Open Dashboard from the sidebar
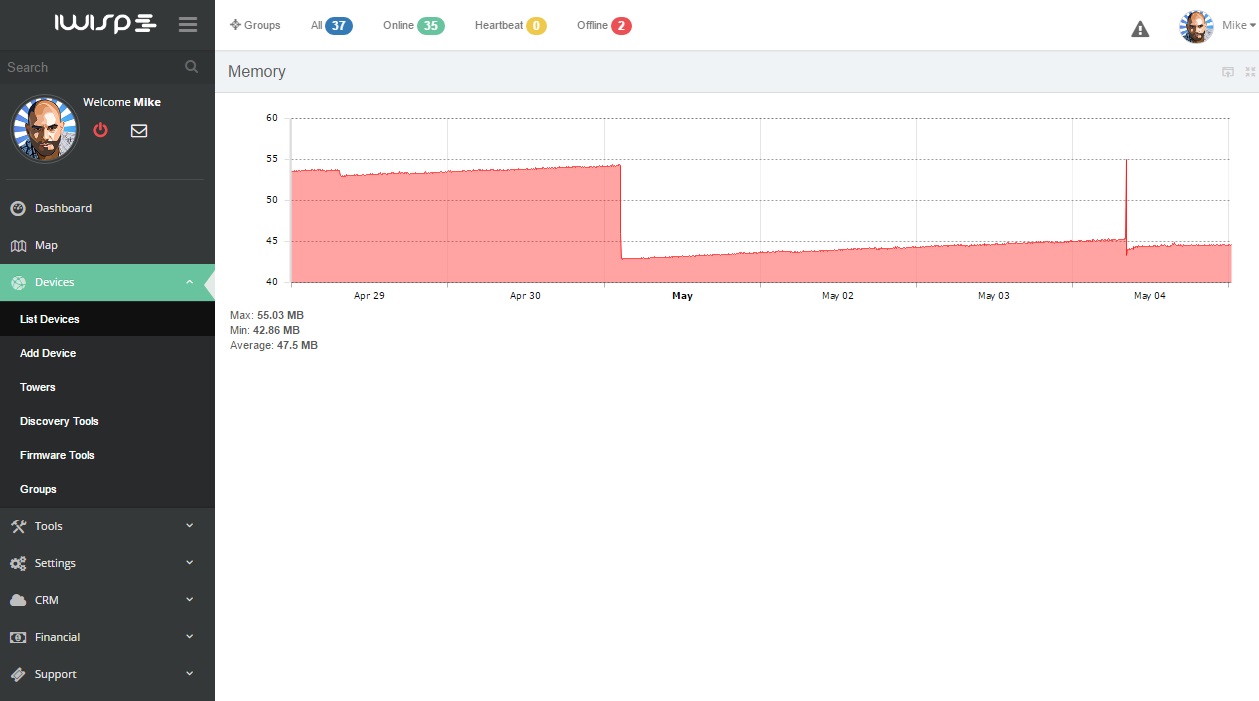Viewport: 1259px width, 701px height. (x=63, y=208)
